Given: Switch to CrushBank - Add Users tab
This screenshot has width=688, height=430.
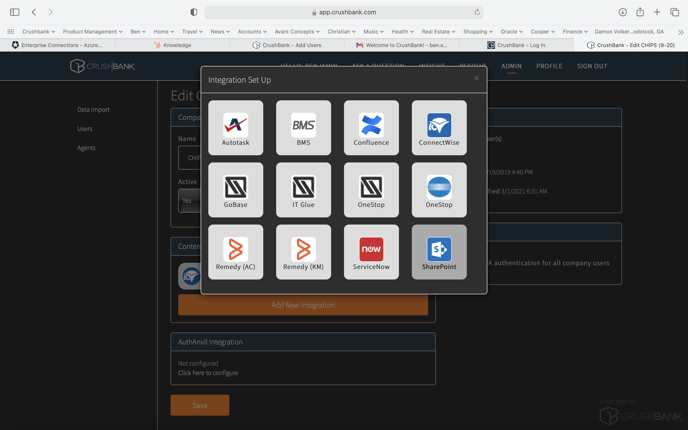Looking at the screenshot, I should (x=287, y=45).
